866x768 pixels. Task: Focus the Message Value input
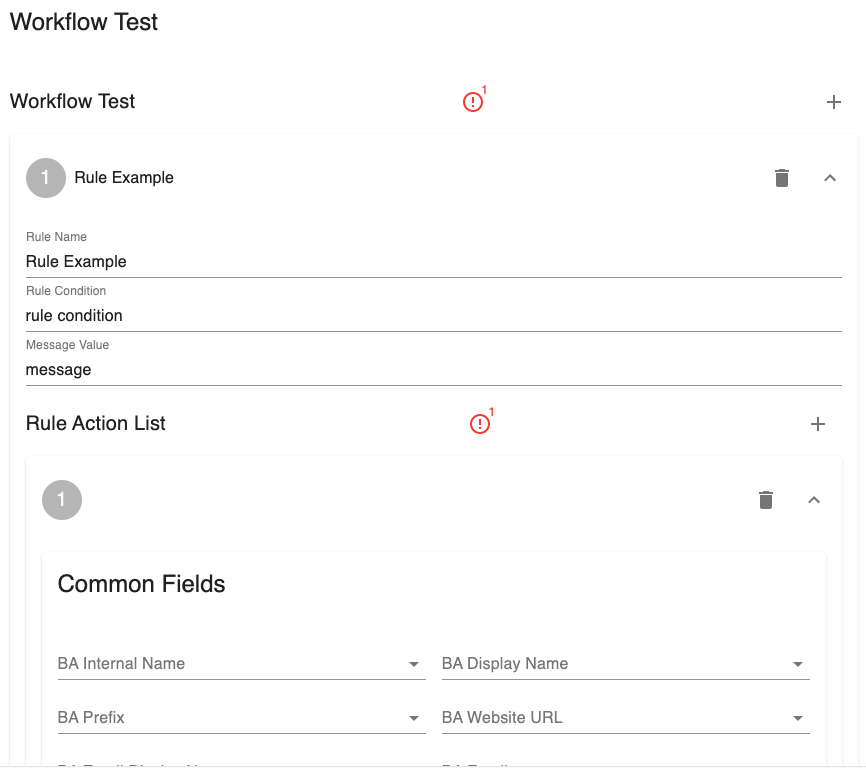[x=433, y=370]
